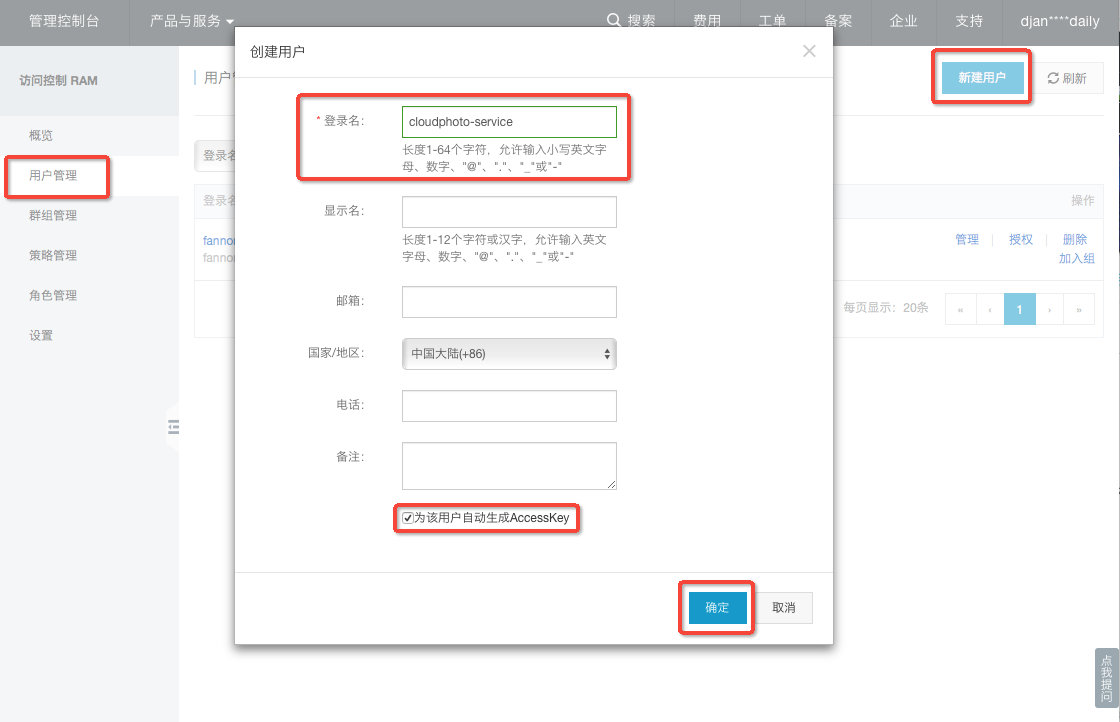The height and width of the screenshot is (722, 1120).
Task: Select page 1 in pagination
Action: [x=1019, y=309]
